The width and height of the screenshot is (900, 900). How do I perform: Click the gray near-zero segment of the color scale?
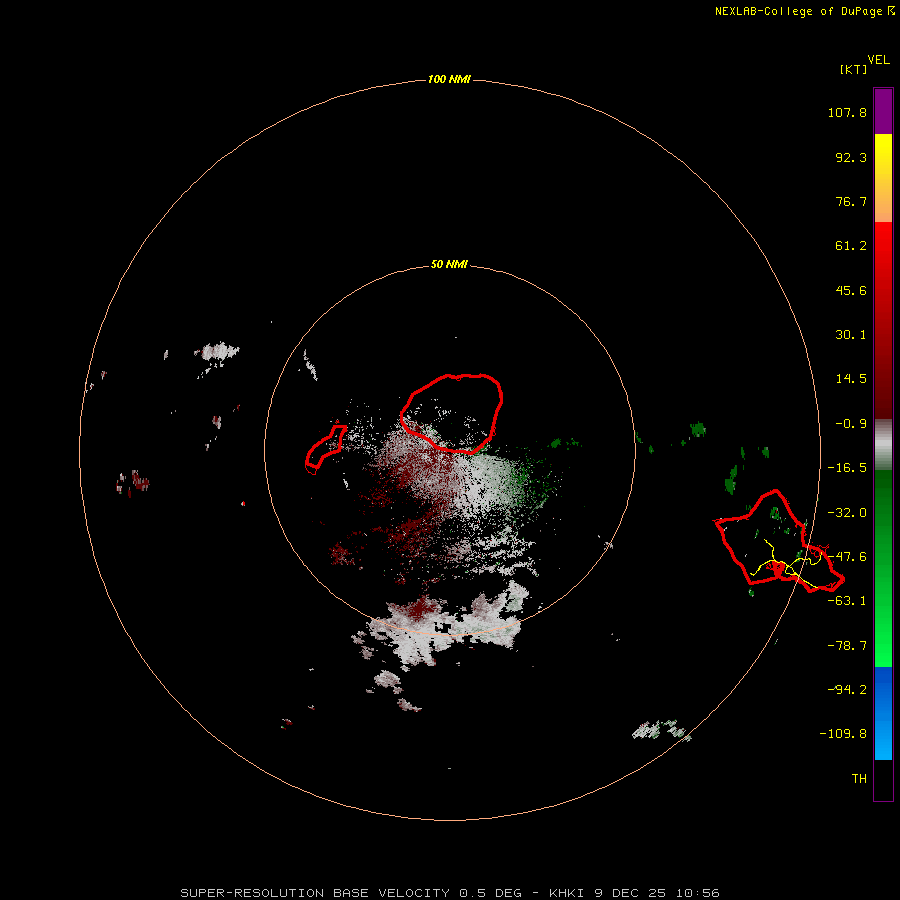pyautogui.click(x=883, y=445)
